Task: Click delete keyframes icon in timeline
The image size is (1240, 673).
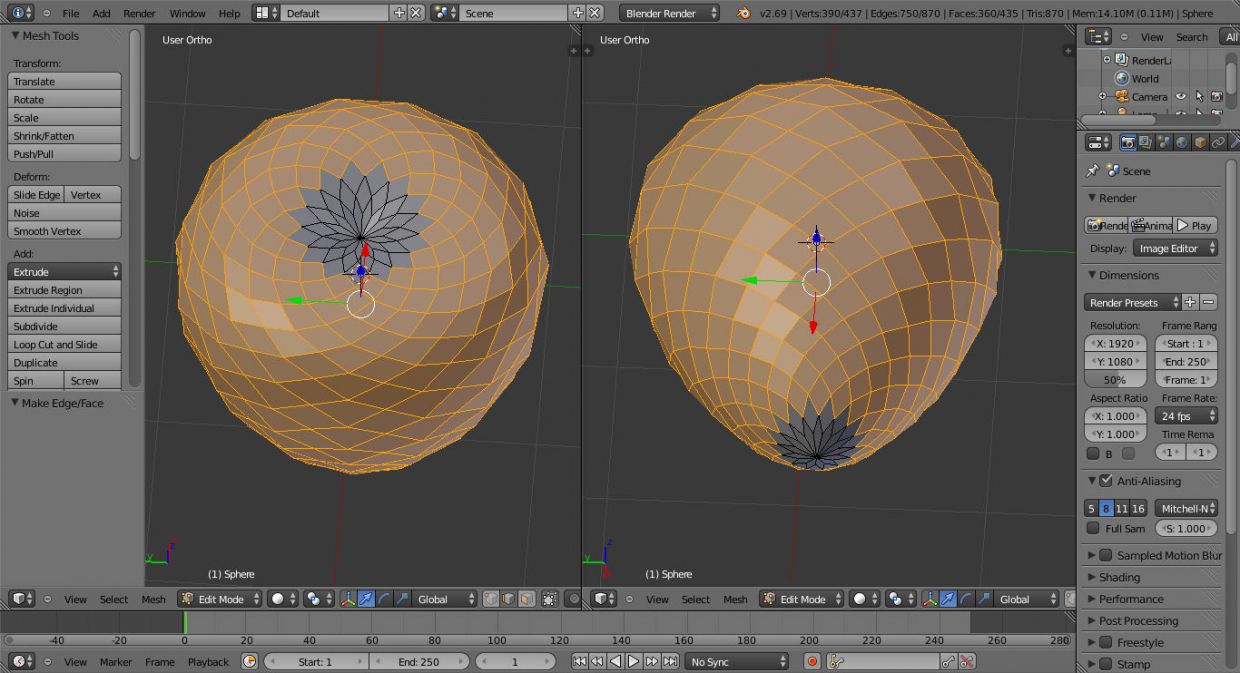Action: [967, 662]
